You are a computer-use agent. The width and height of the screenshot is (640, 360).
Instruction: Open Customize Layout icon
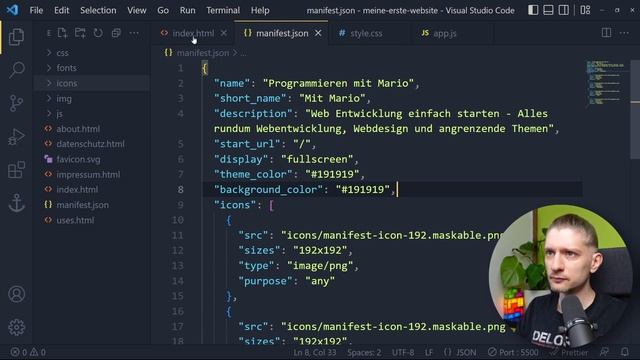[585, 10]
